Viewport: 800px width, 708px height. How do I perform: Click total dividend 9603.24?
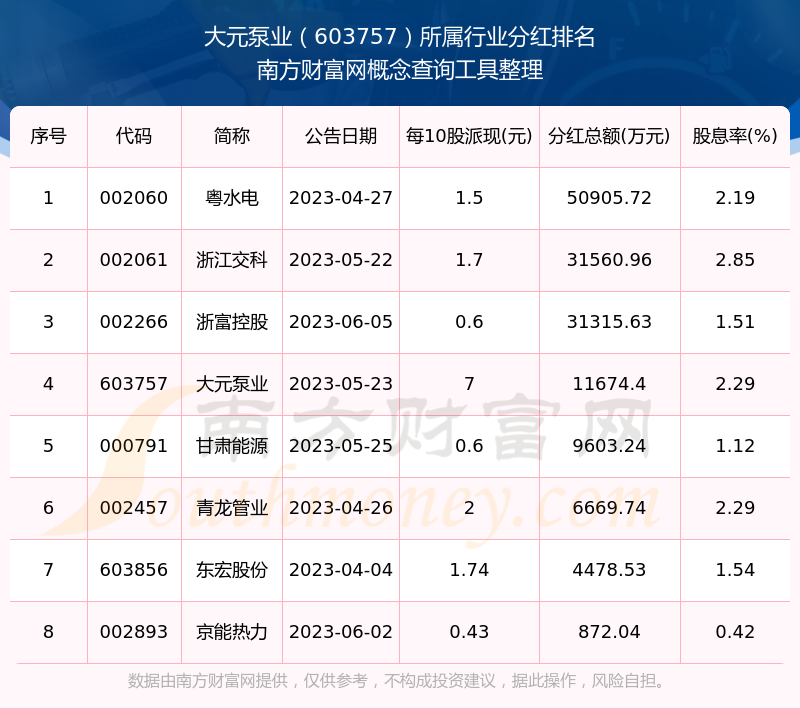click(609, 446)
